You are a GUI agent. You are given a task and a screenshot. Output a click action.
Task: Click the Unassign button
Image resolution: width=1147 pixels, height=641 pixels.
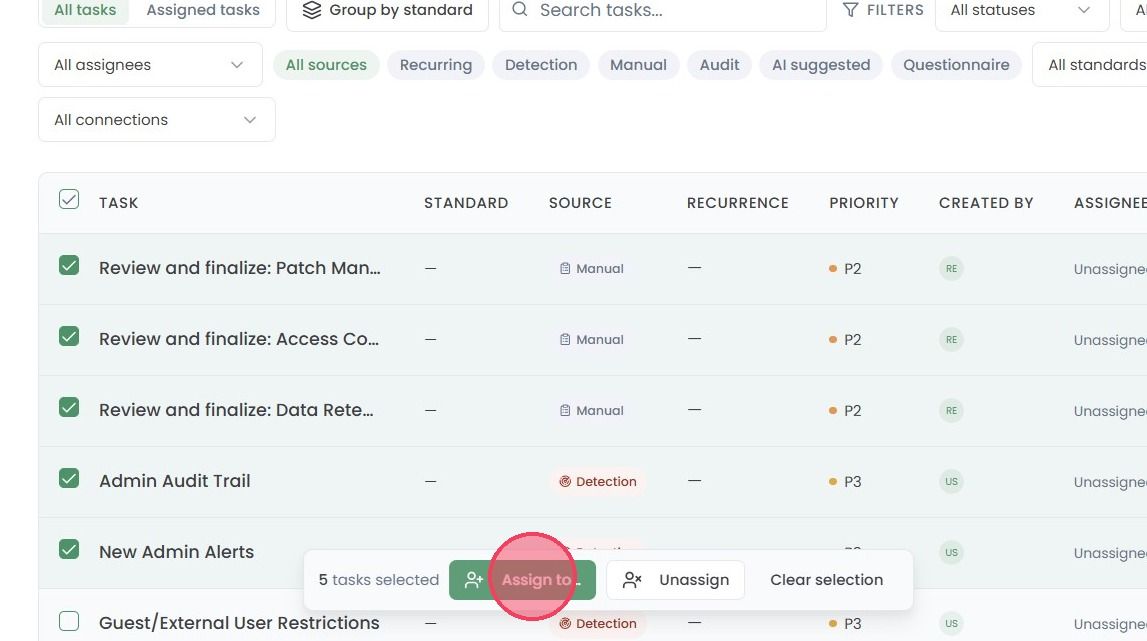click(x=676, y=580)
